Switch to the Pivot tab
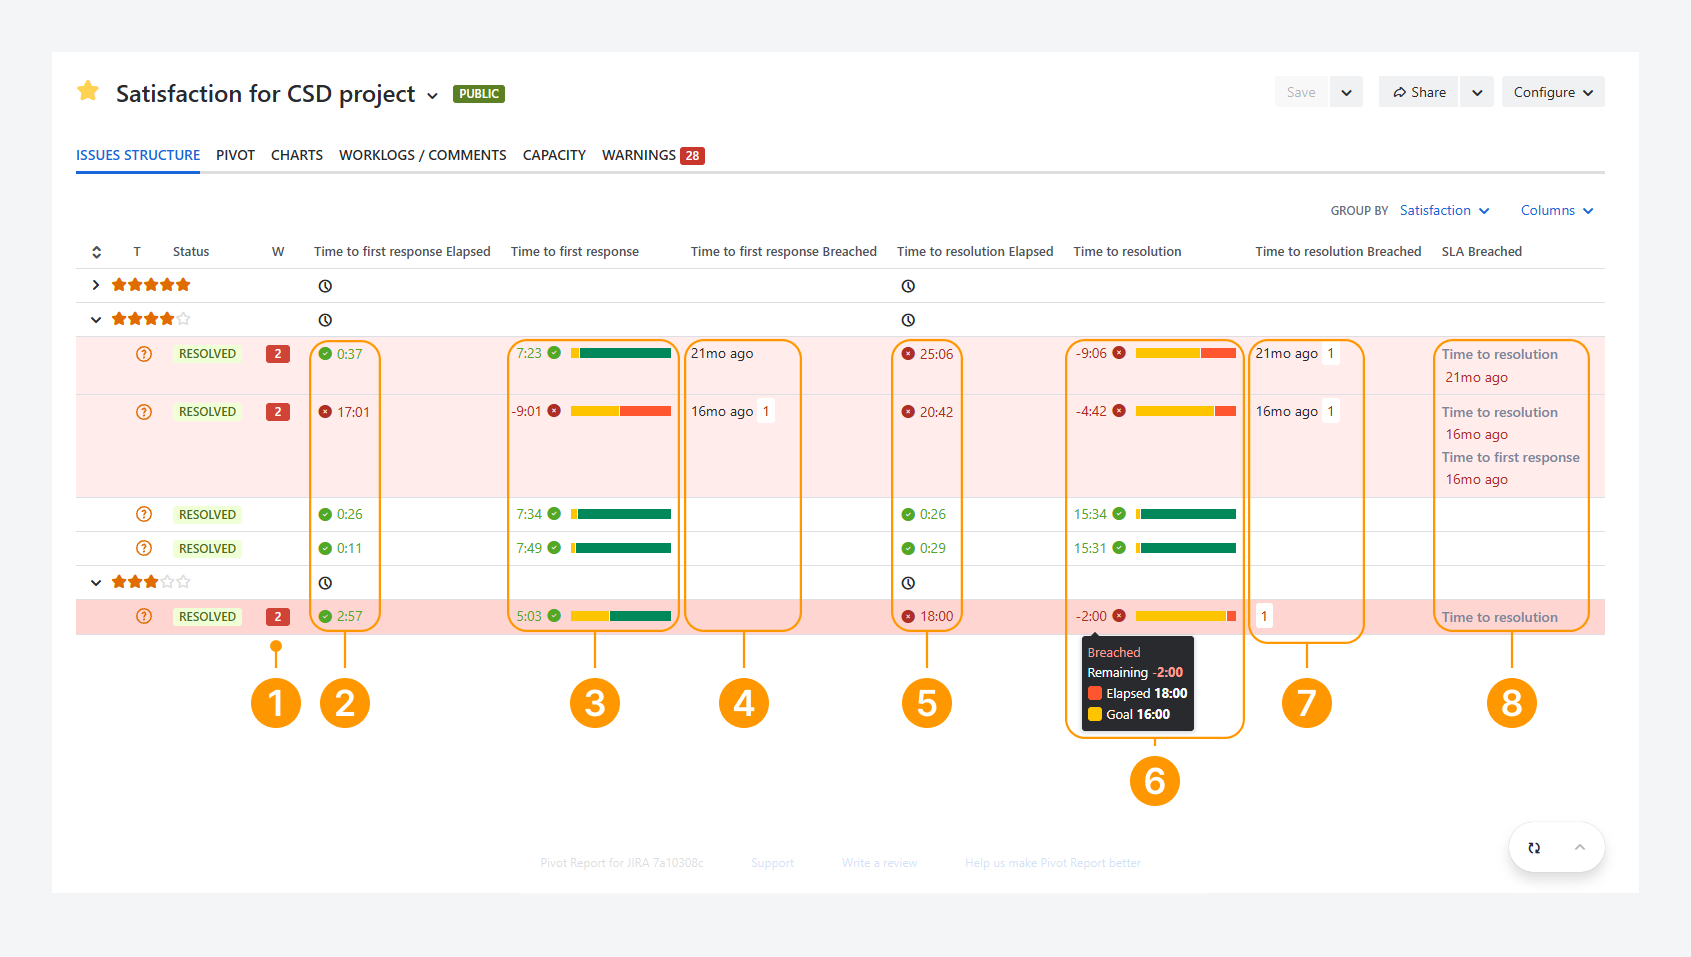Screen dimensions: 1691x957 point(235,155)
